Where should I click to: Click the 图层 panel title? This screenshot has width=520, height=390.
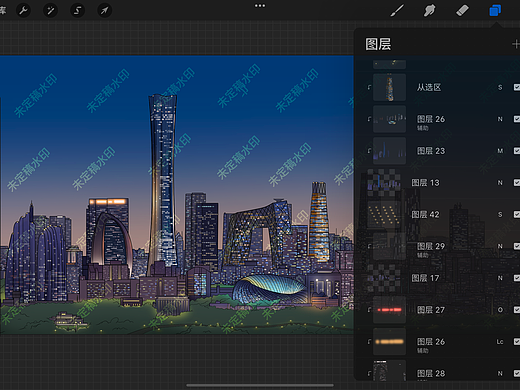tap(378, 44)
